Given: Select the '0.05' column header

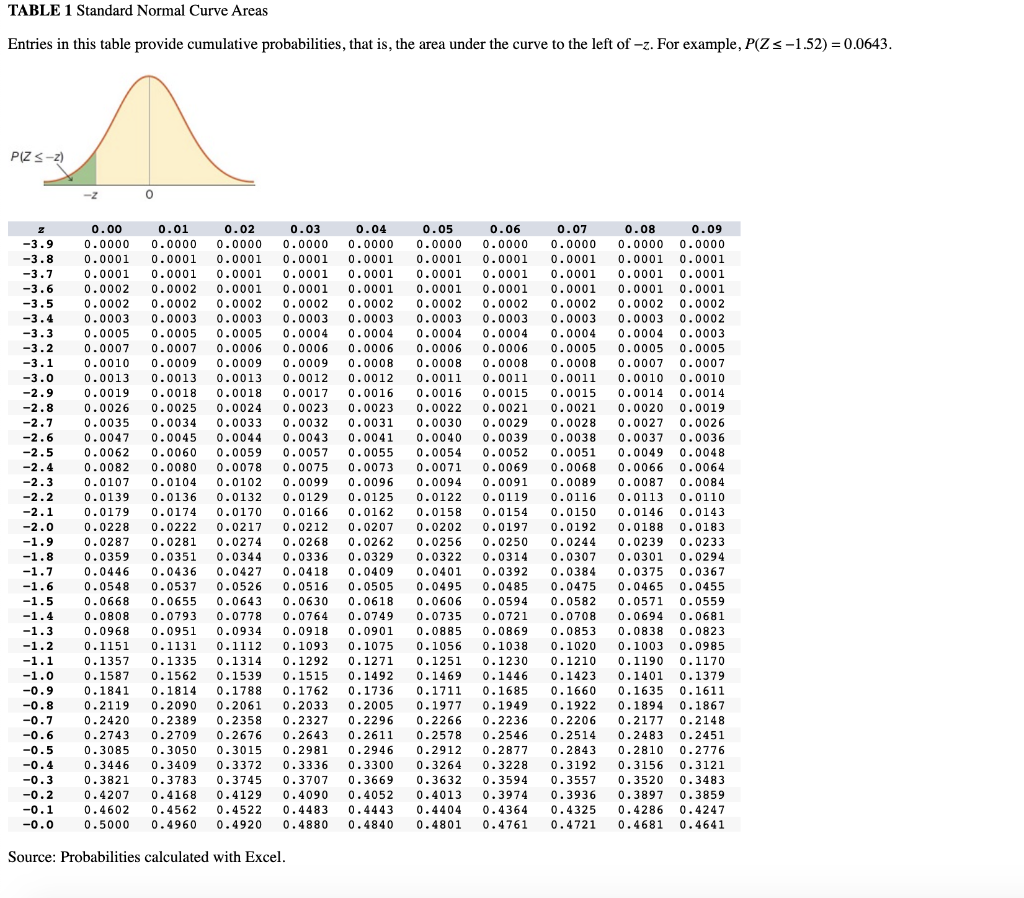Looking at the screenshot, I should 436,228.
